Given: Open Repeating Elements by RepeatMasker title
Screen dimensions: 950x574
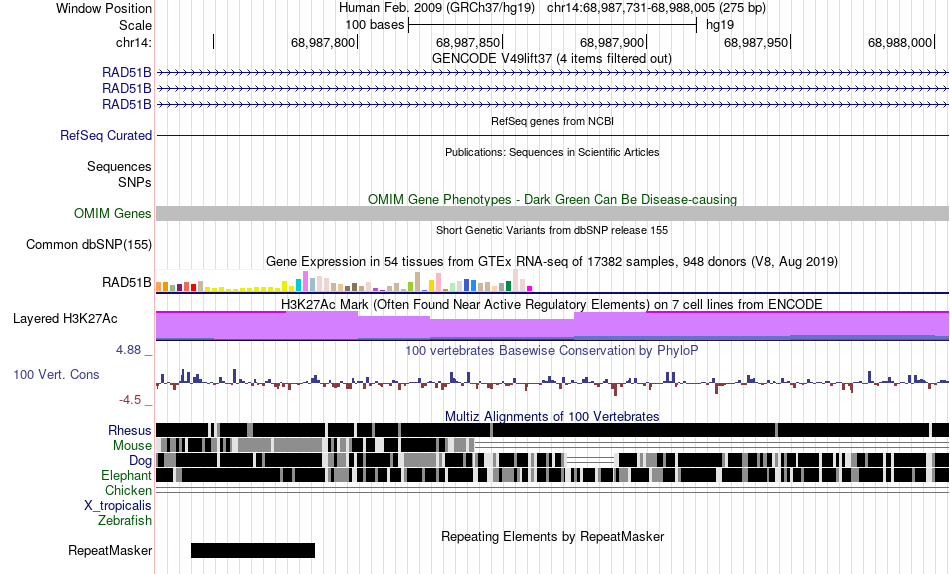Looking at the screenshot, I should tap(552, 536).
